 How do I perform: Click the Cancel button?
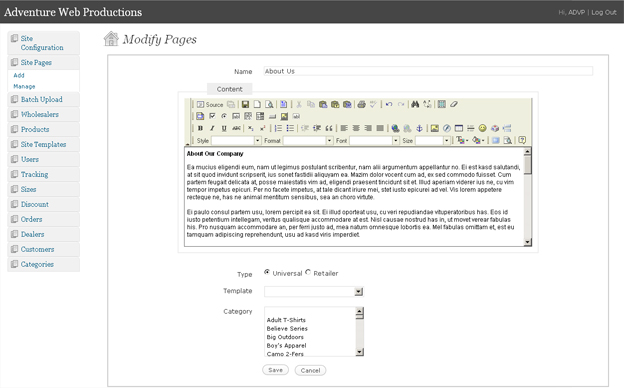pos(310,370)
